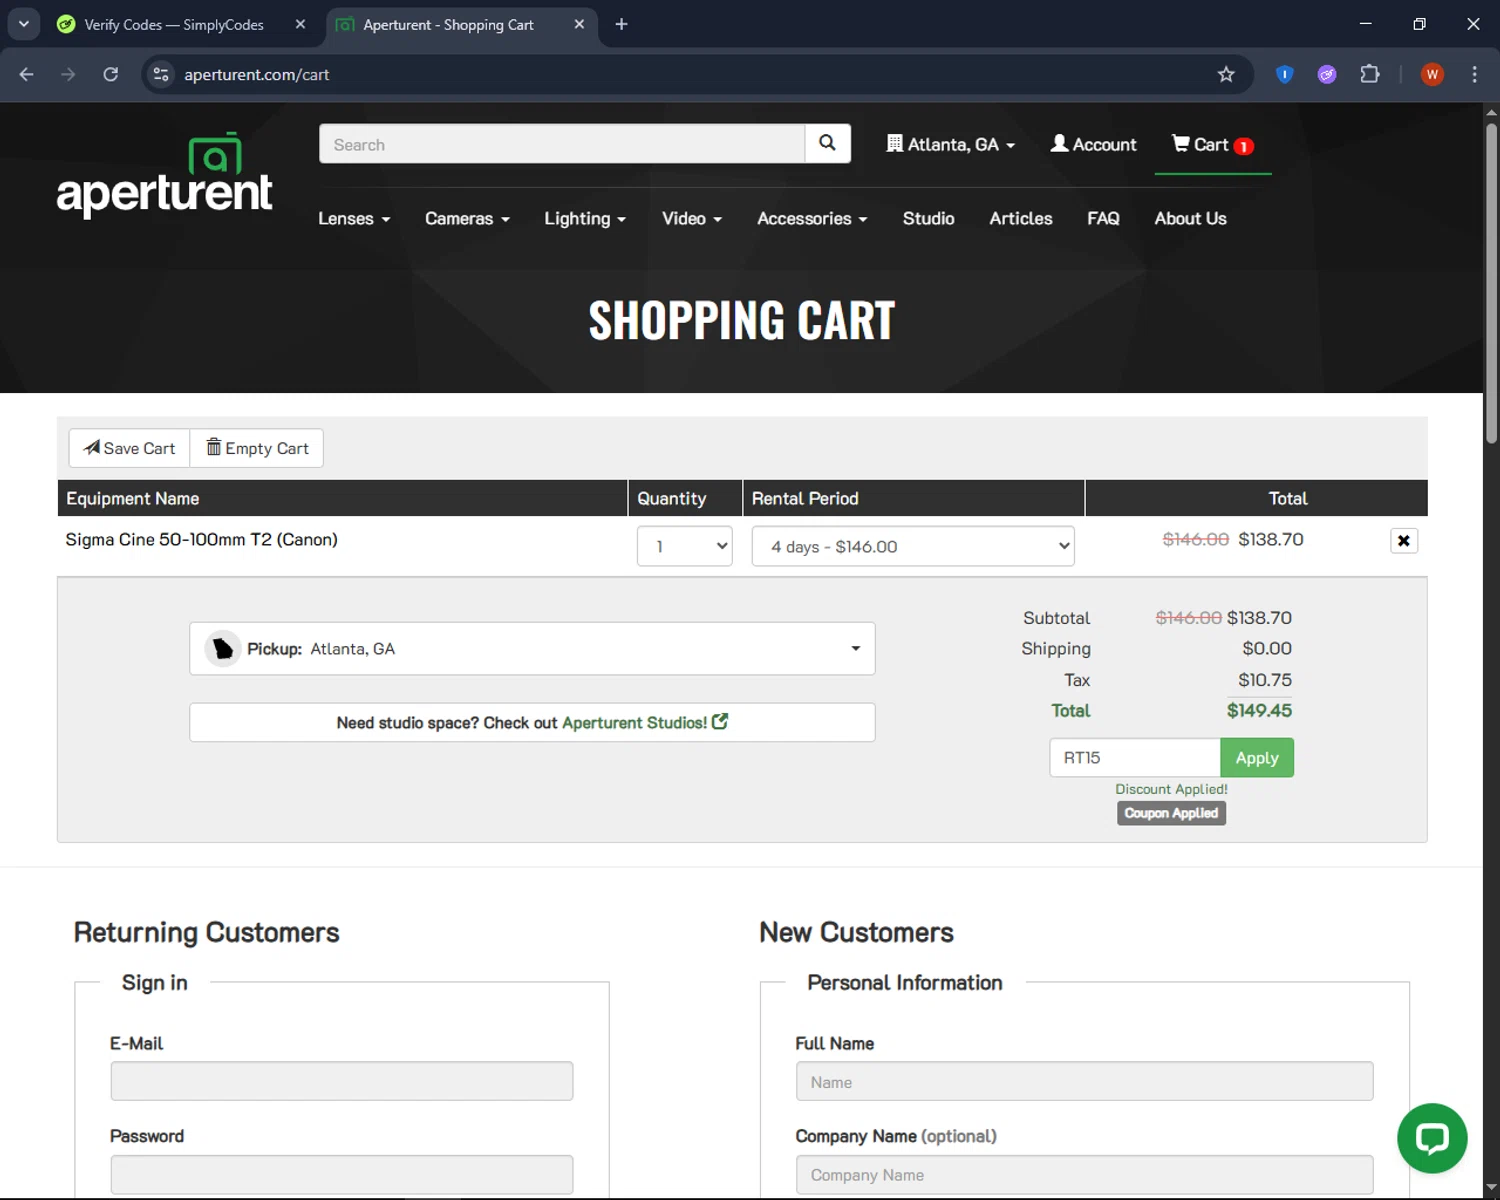Click the Coupon Applied badge
1500x1200 pixels.
point(1171,813)
